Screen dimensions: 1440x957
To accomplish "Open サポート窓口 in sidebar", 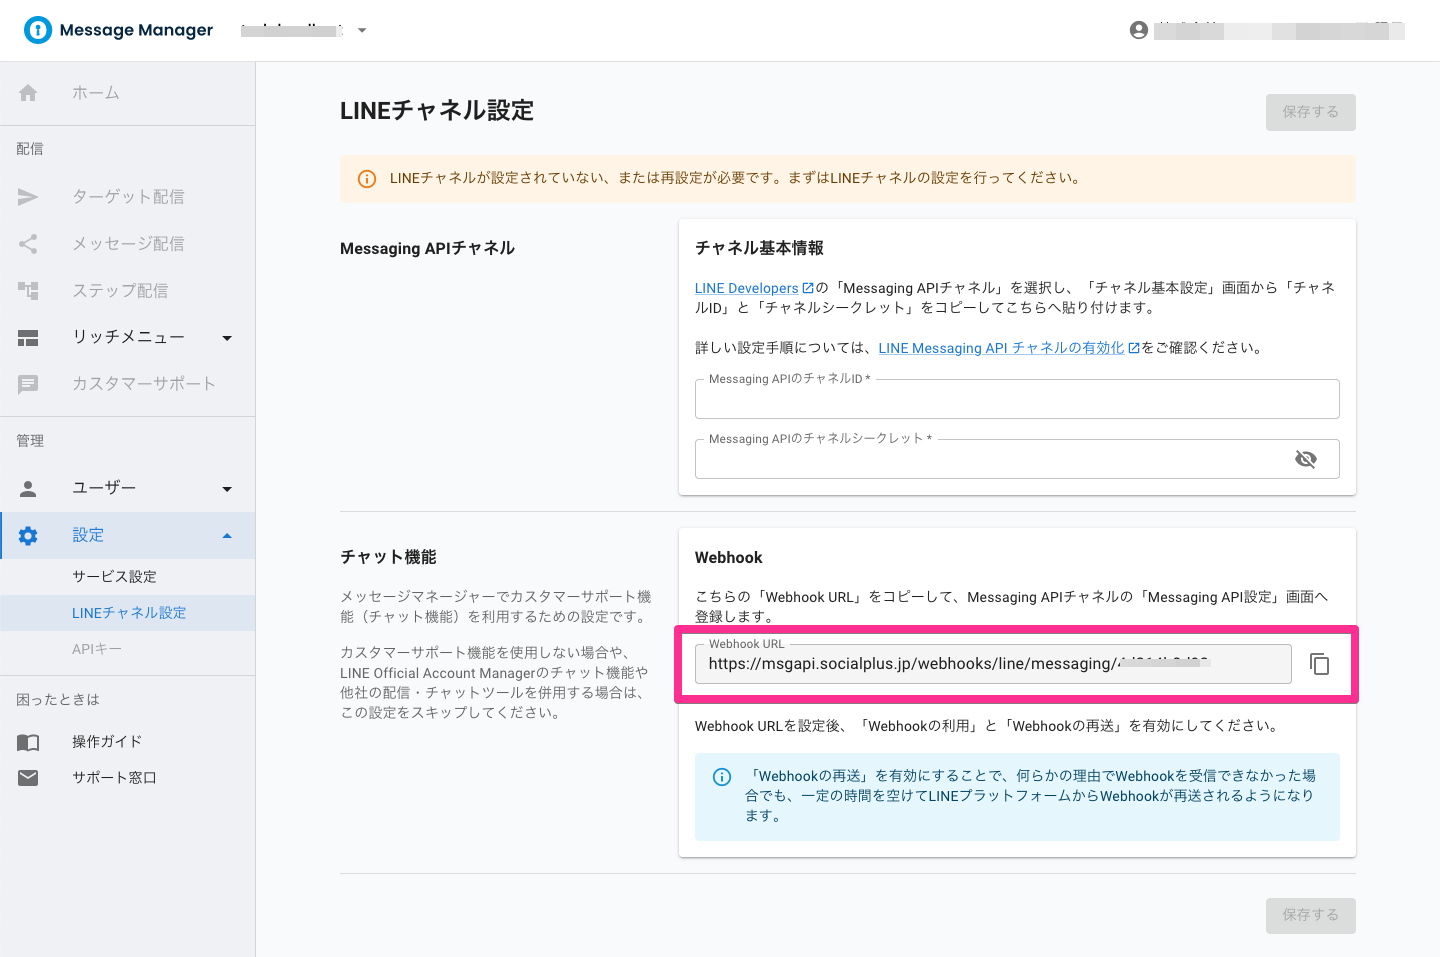I will pos(128,778).
